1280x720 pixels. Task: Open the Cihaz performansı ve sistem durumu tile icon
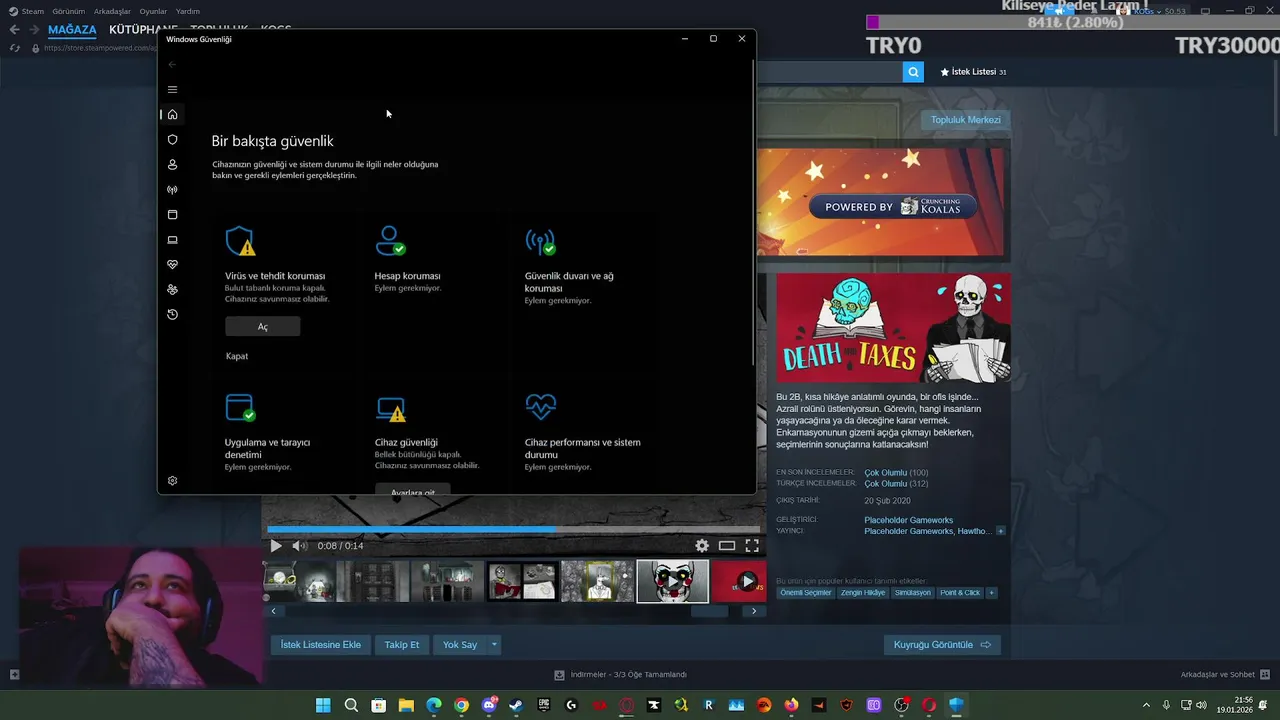point(540,406)
